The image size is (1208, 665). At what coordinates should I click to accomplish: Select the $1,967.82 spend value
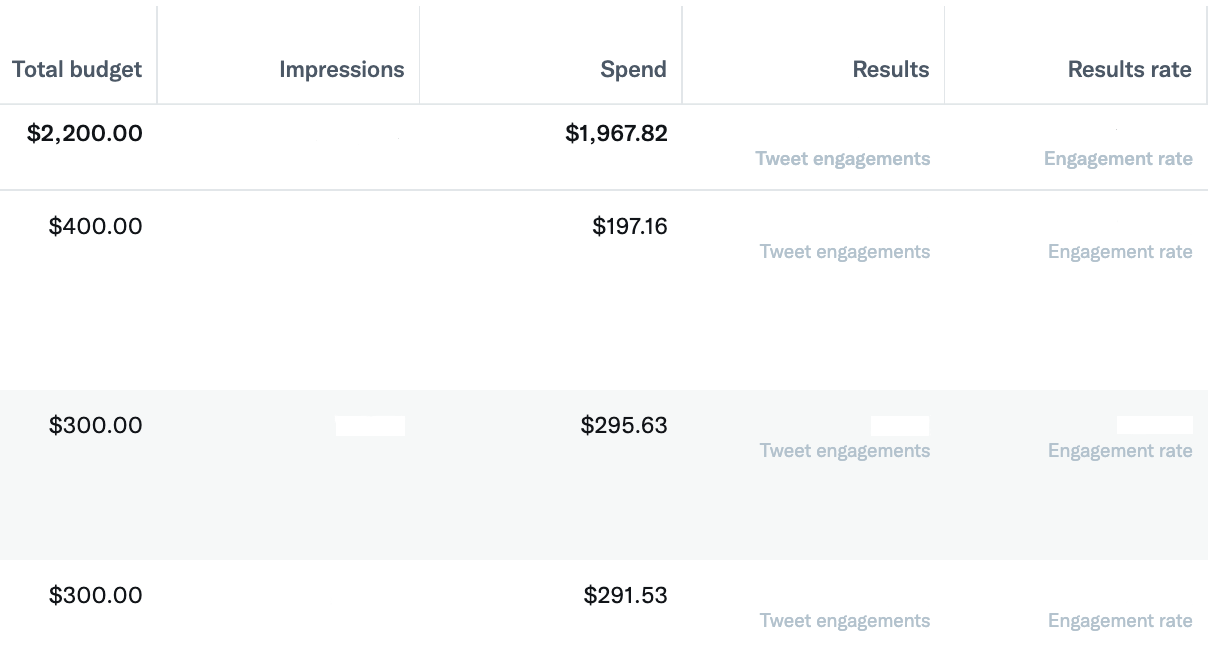[x=617, y=133]
